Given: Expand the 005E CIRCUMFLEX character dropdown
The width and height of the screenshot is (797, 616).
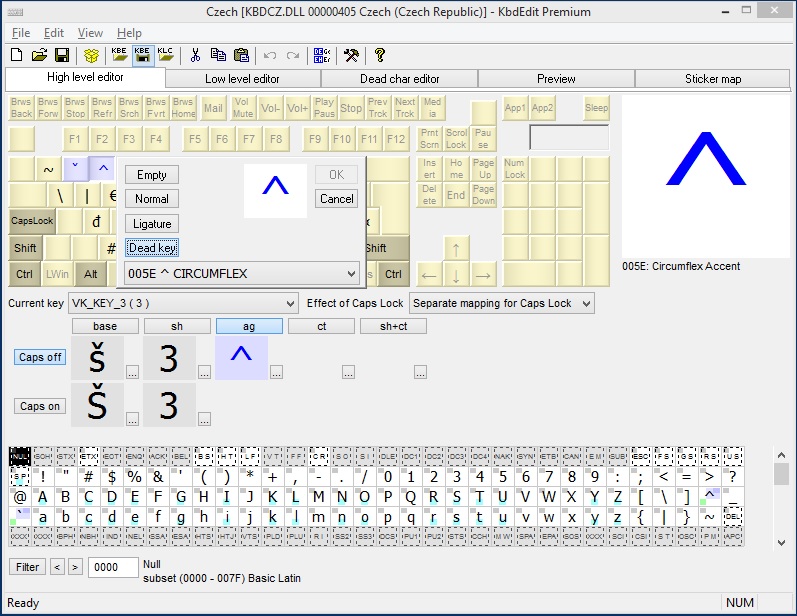Looking at the screenshot, I should point(350,273).
